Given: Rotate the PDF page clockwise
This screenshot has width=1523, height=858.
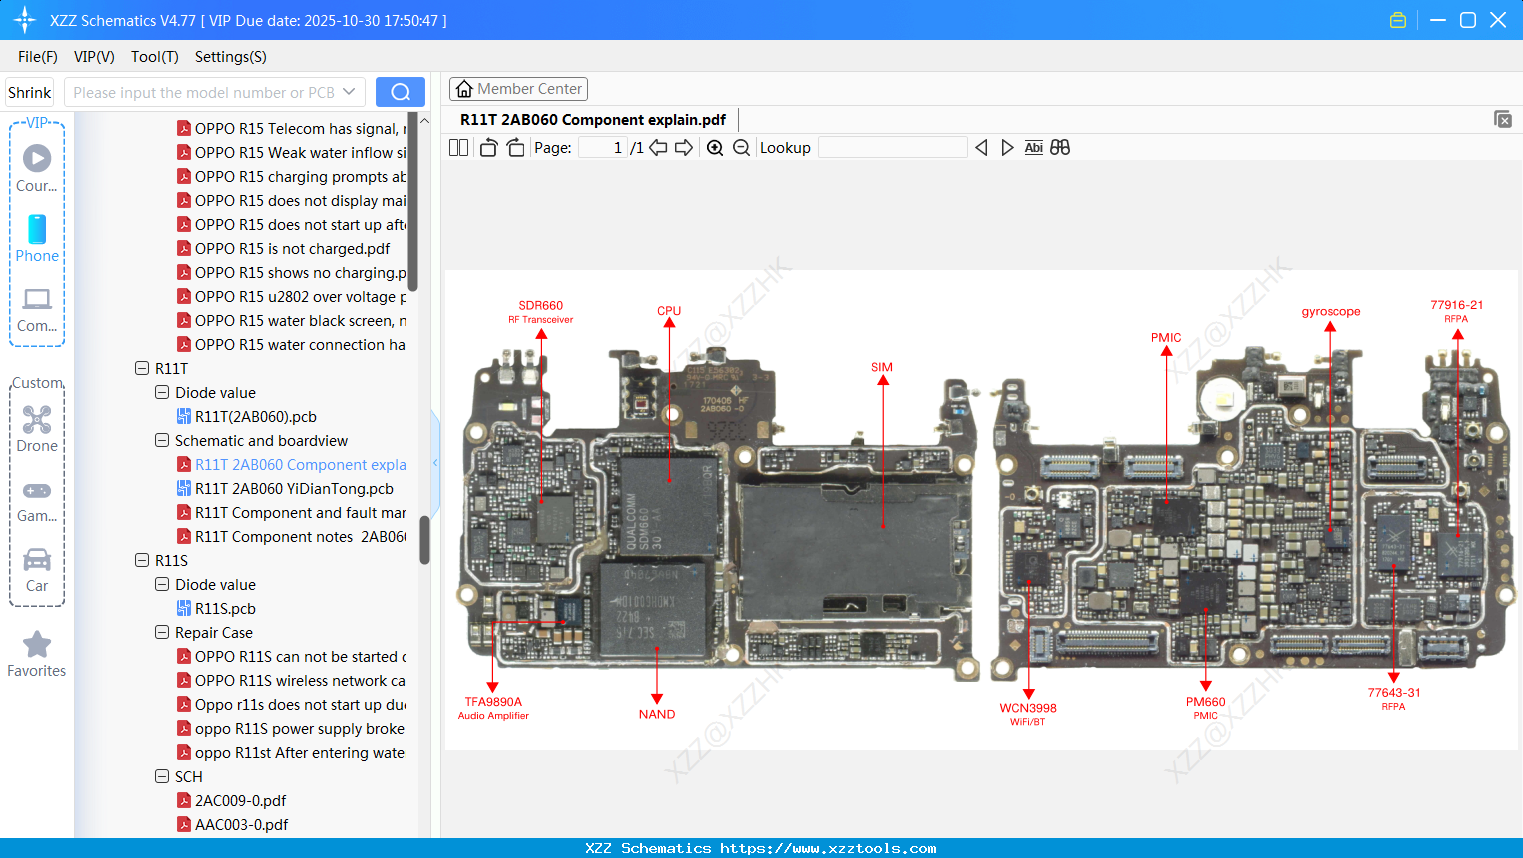Looking at the screenshot, I should pos(514,146).
